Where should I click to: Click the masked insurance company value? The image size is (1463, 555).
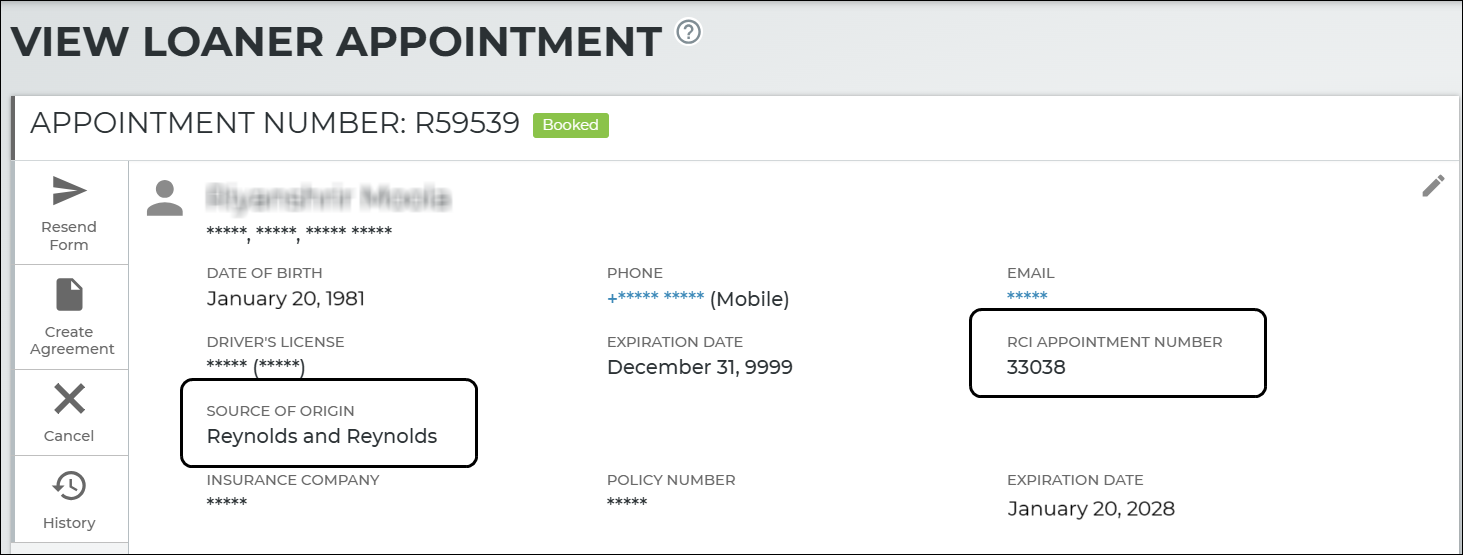click(x=226, y=502)
